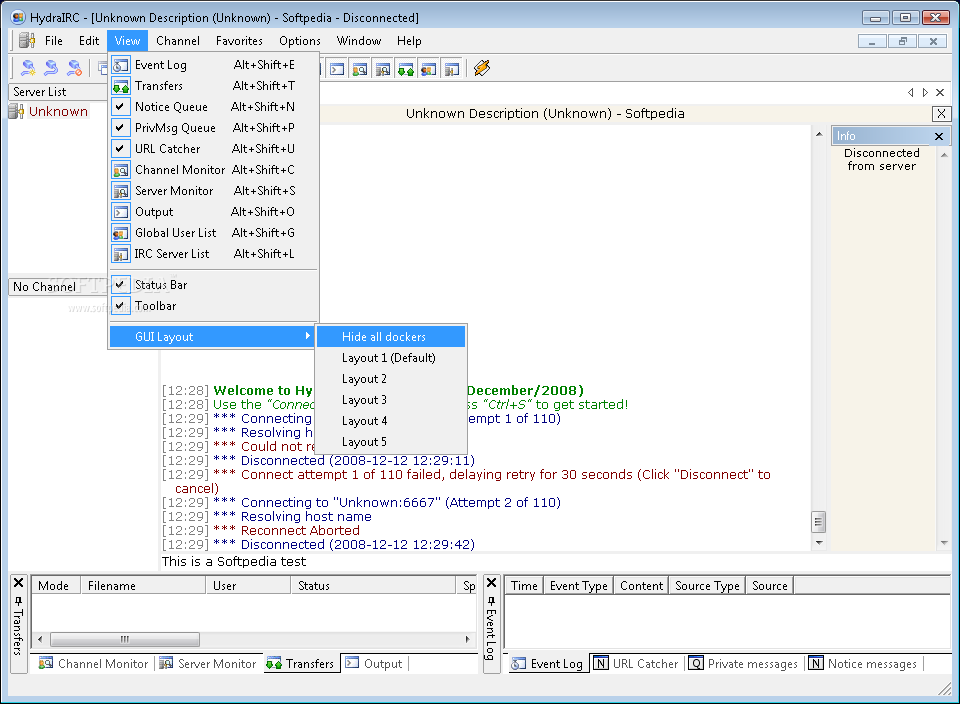Open the Options menu
The height and width of the screenshot is (704, 960).
coord(300,41)
